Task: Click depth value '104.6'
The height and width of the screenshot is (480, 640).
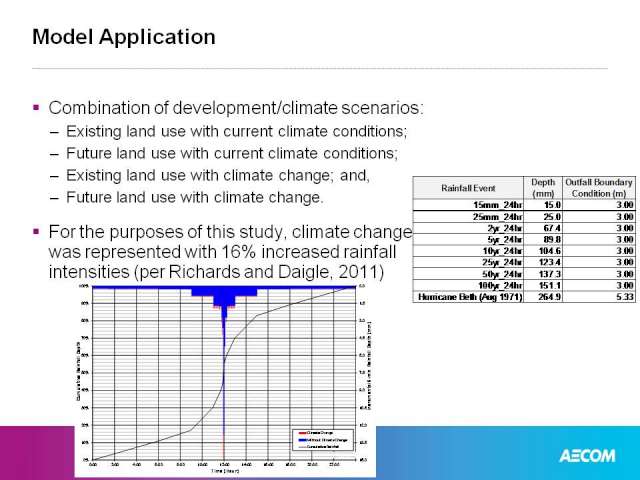Action: [550, 251]
